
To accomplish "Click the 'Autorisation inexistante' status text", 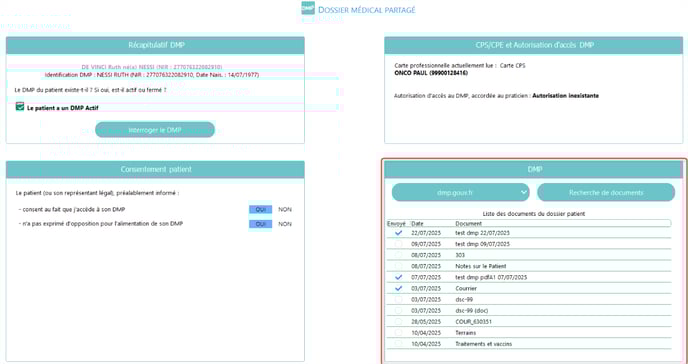I will click(566, 96).
